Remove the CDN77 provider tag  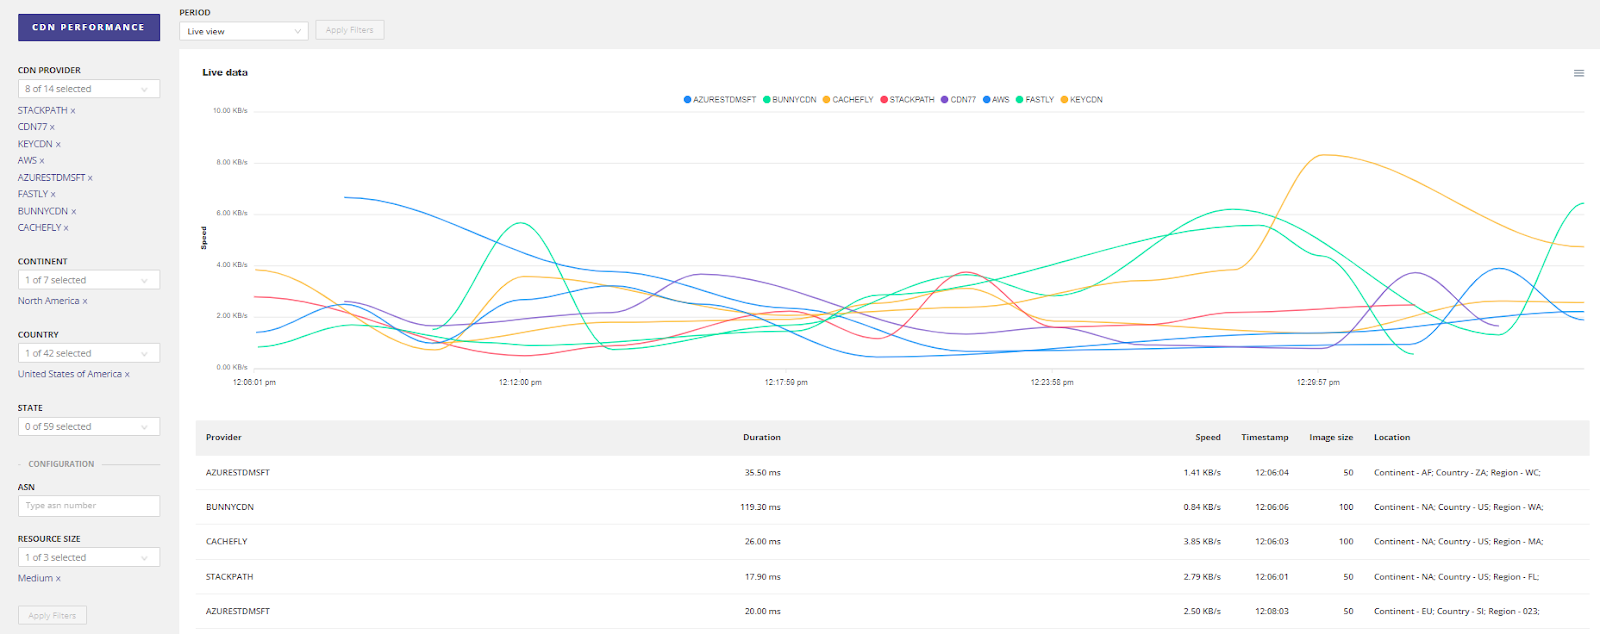[x=52, y=128]
